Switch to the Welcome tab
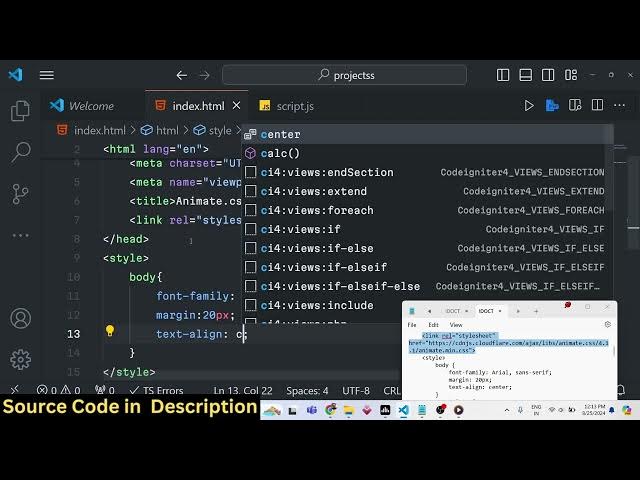Viewport: 640px width, 480px height. [x=90, y=106]
